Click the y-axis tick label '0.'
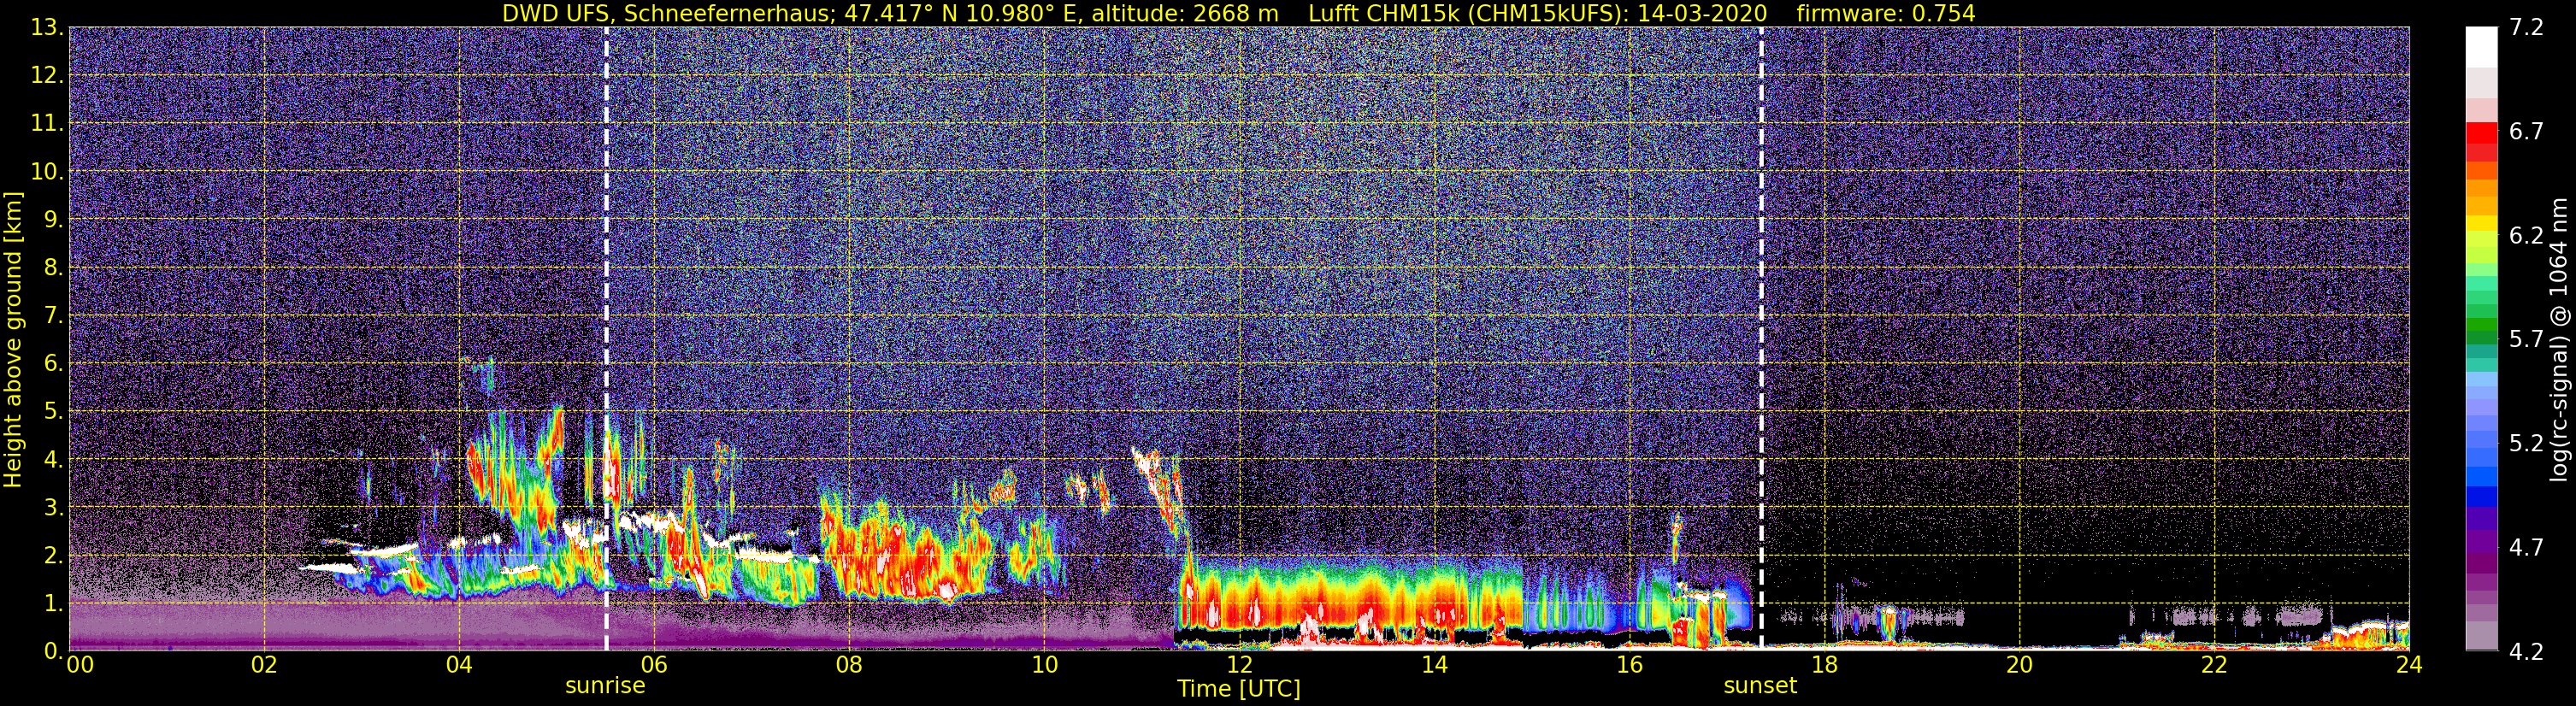Image resolution: width=2576 pixels, height=706 pixels. [x=53, y=651]
